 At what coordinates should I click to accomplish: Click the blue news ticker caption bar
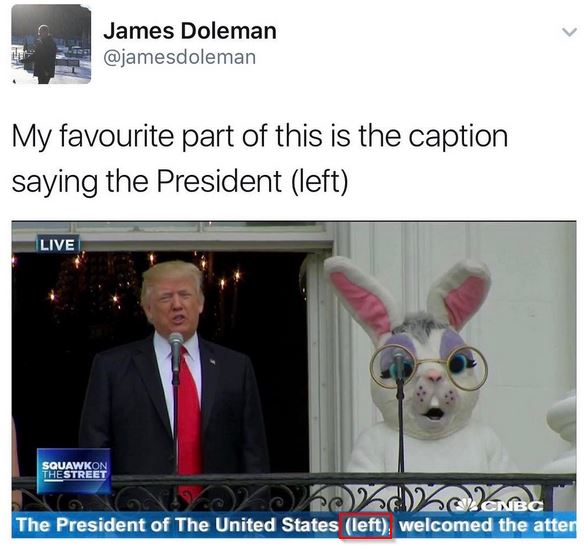pos(294,525)
